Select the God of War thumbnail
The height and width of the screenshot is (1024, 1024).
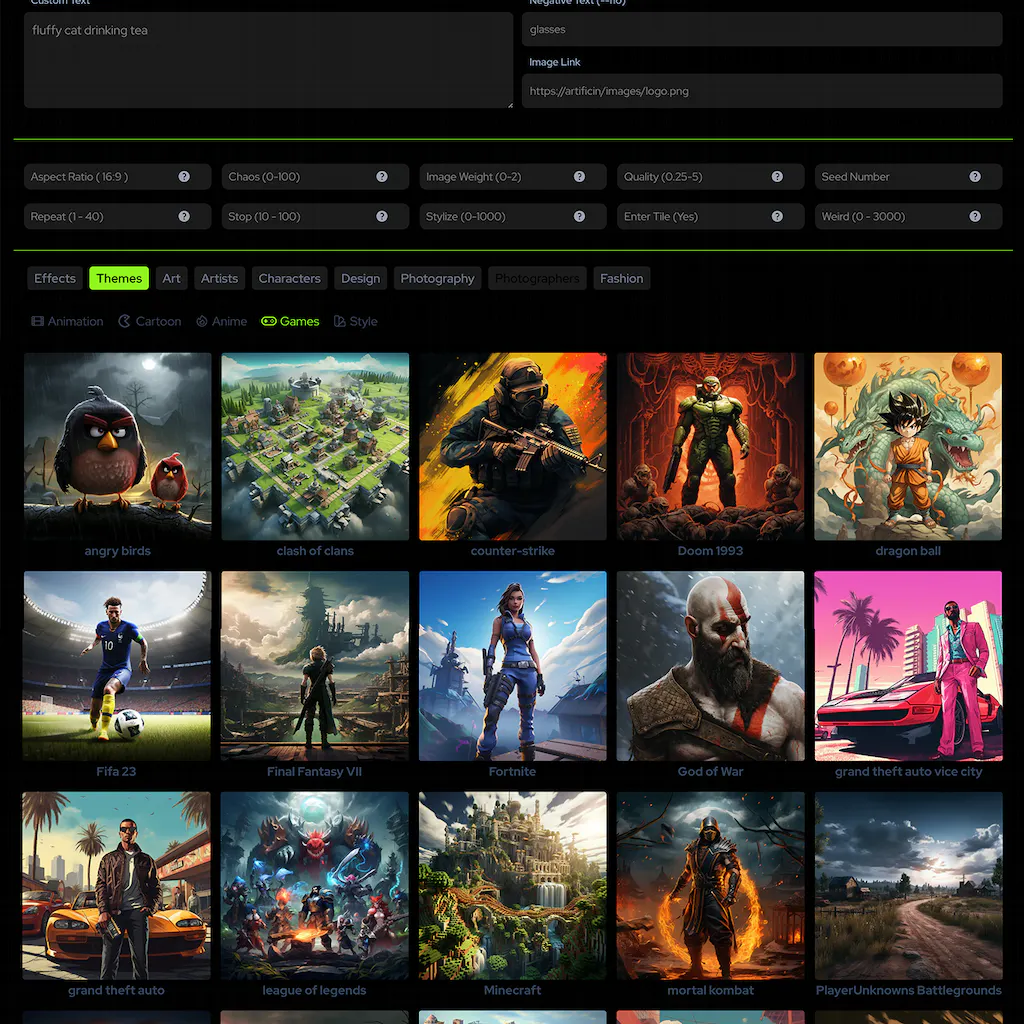[710, 665]
